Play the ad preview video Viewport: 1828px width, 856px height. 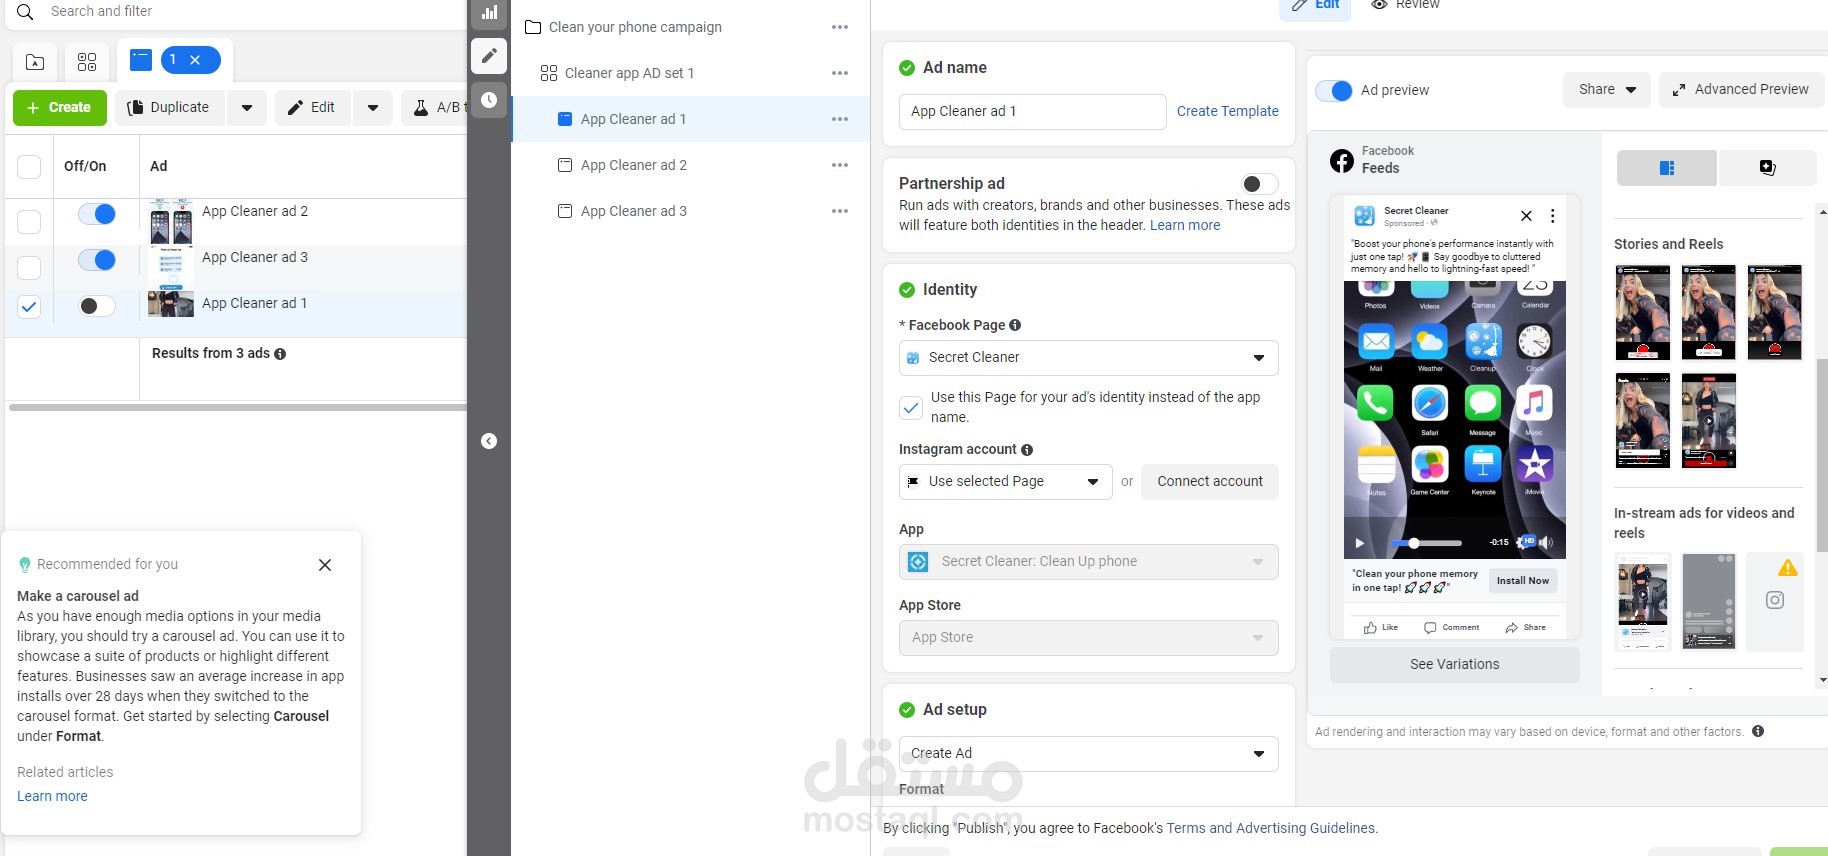[x=1359, y=543]
